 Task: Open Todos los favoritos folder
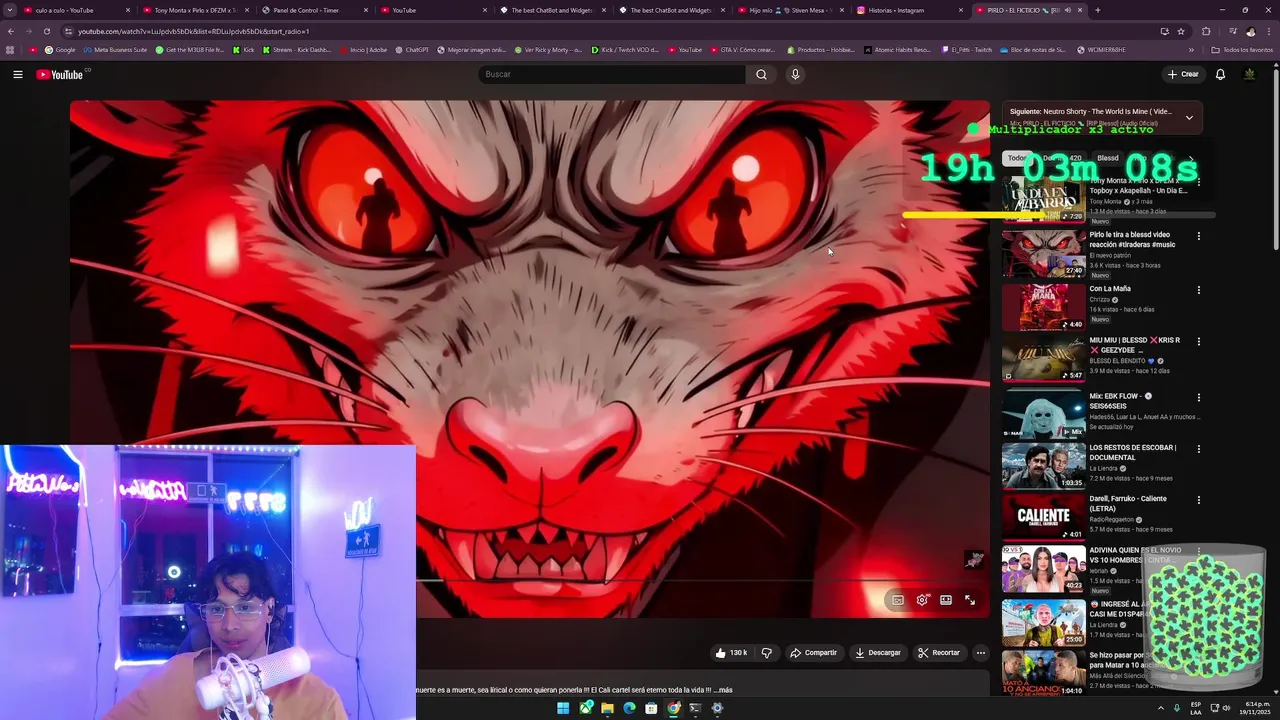[1242, 49]
